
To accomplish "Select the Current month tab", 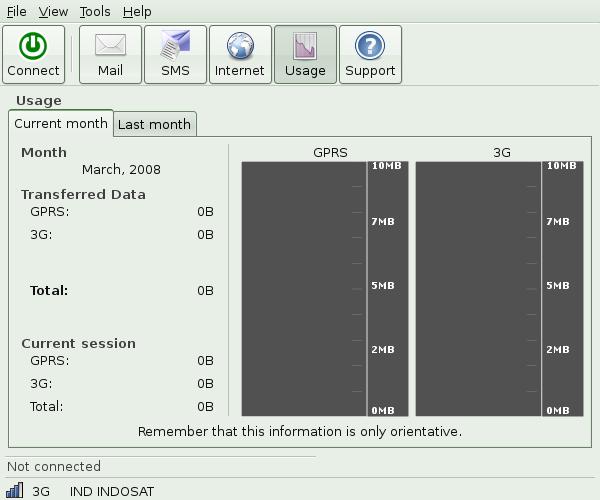I will coord(61,124).
